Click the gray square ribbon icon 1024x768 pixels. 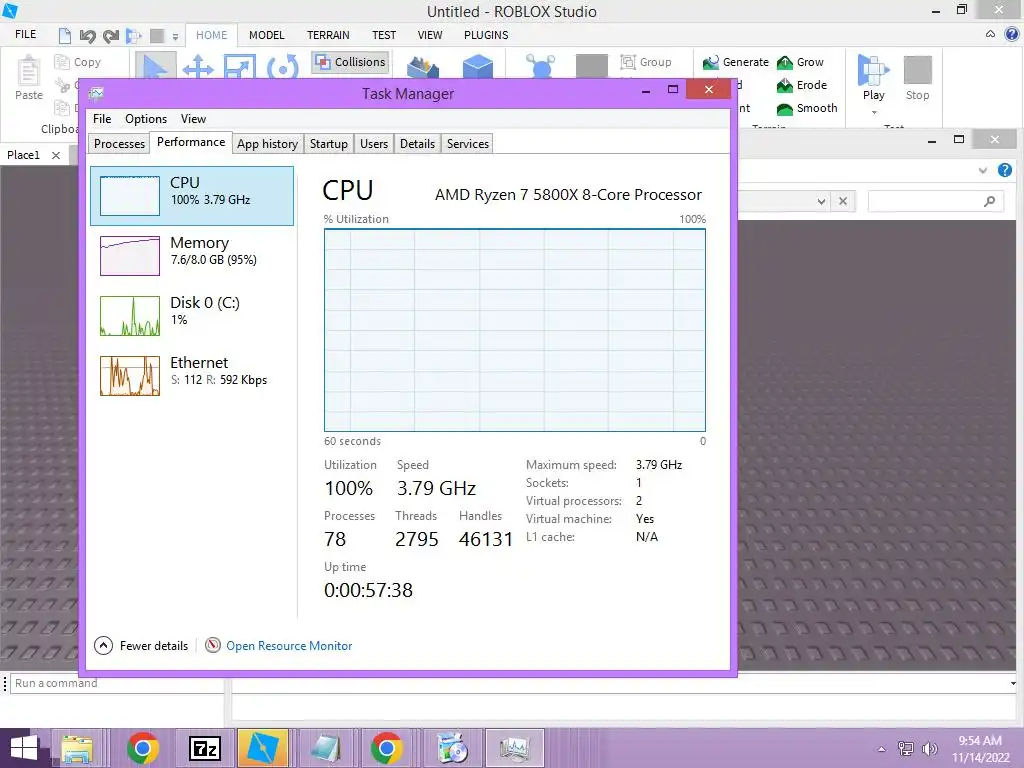click(592, 67)
